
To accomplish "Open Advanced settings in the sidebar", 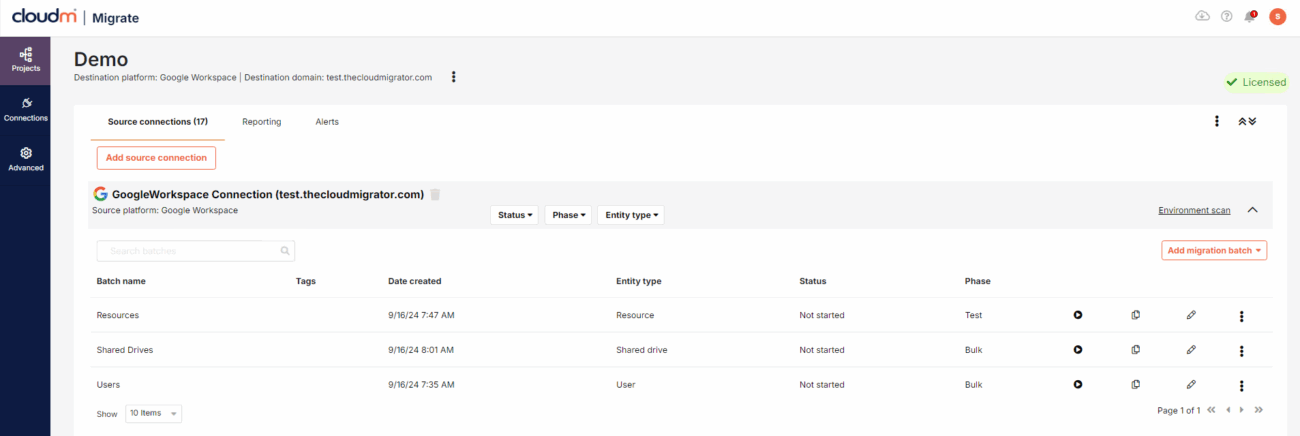I will click(25, 159).
